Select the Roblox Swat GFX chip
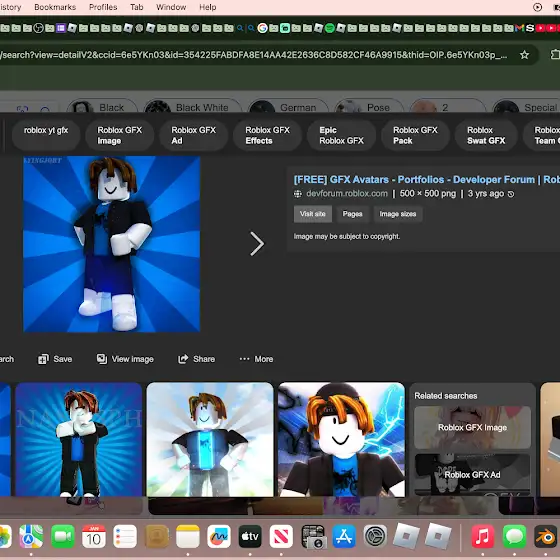 [486, 135]
